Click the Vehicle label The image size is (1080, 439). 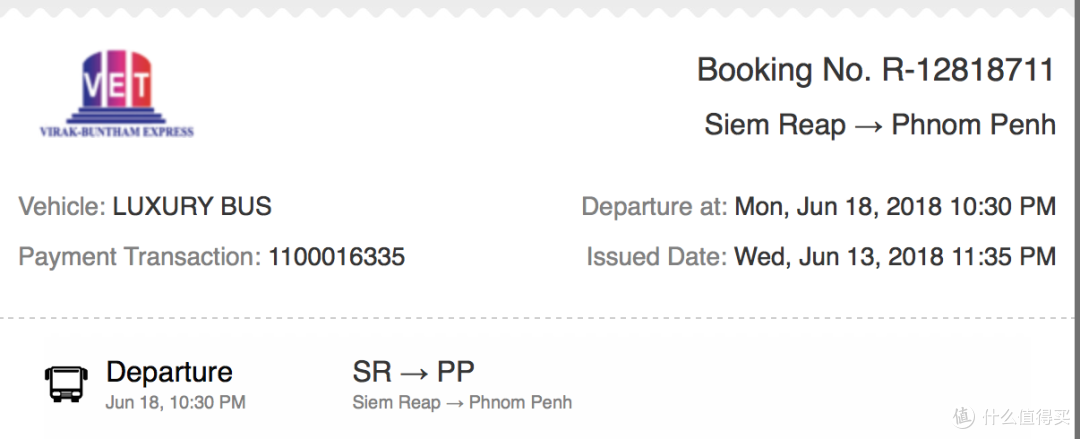pos(62,206)
